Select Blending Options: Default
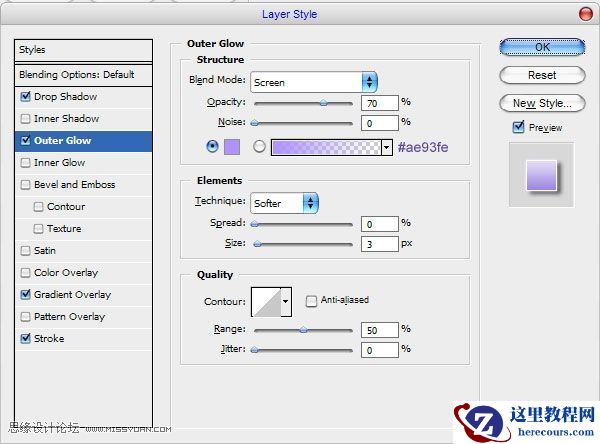 click(x=83, y=75)
